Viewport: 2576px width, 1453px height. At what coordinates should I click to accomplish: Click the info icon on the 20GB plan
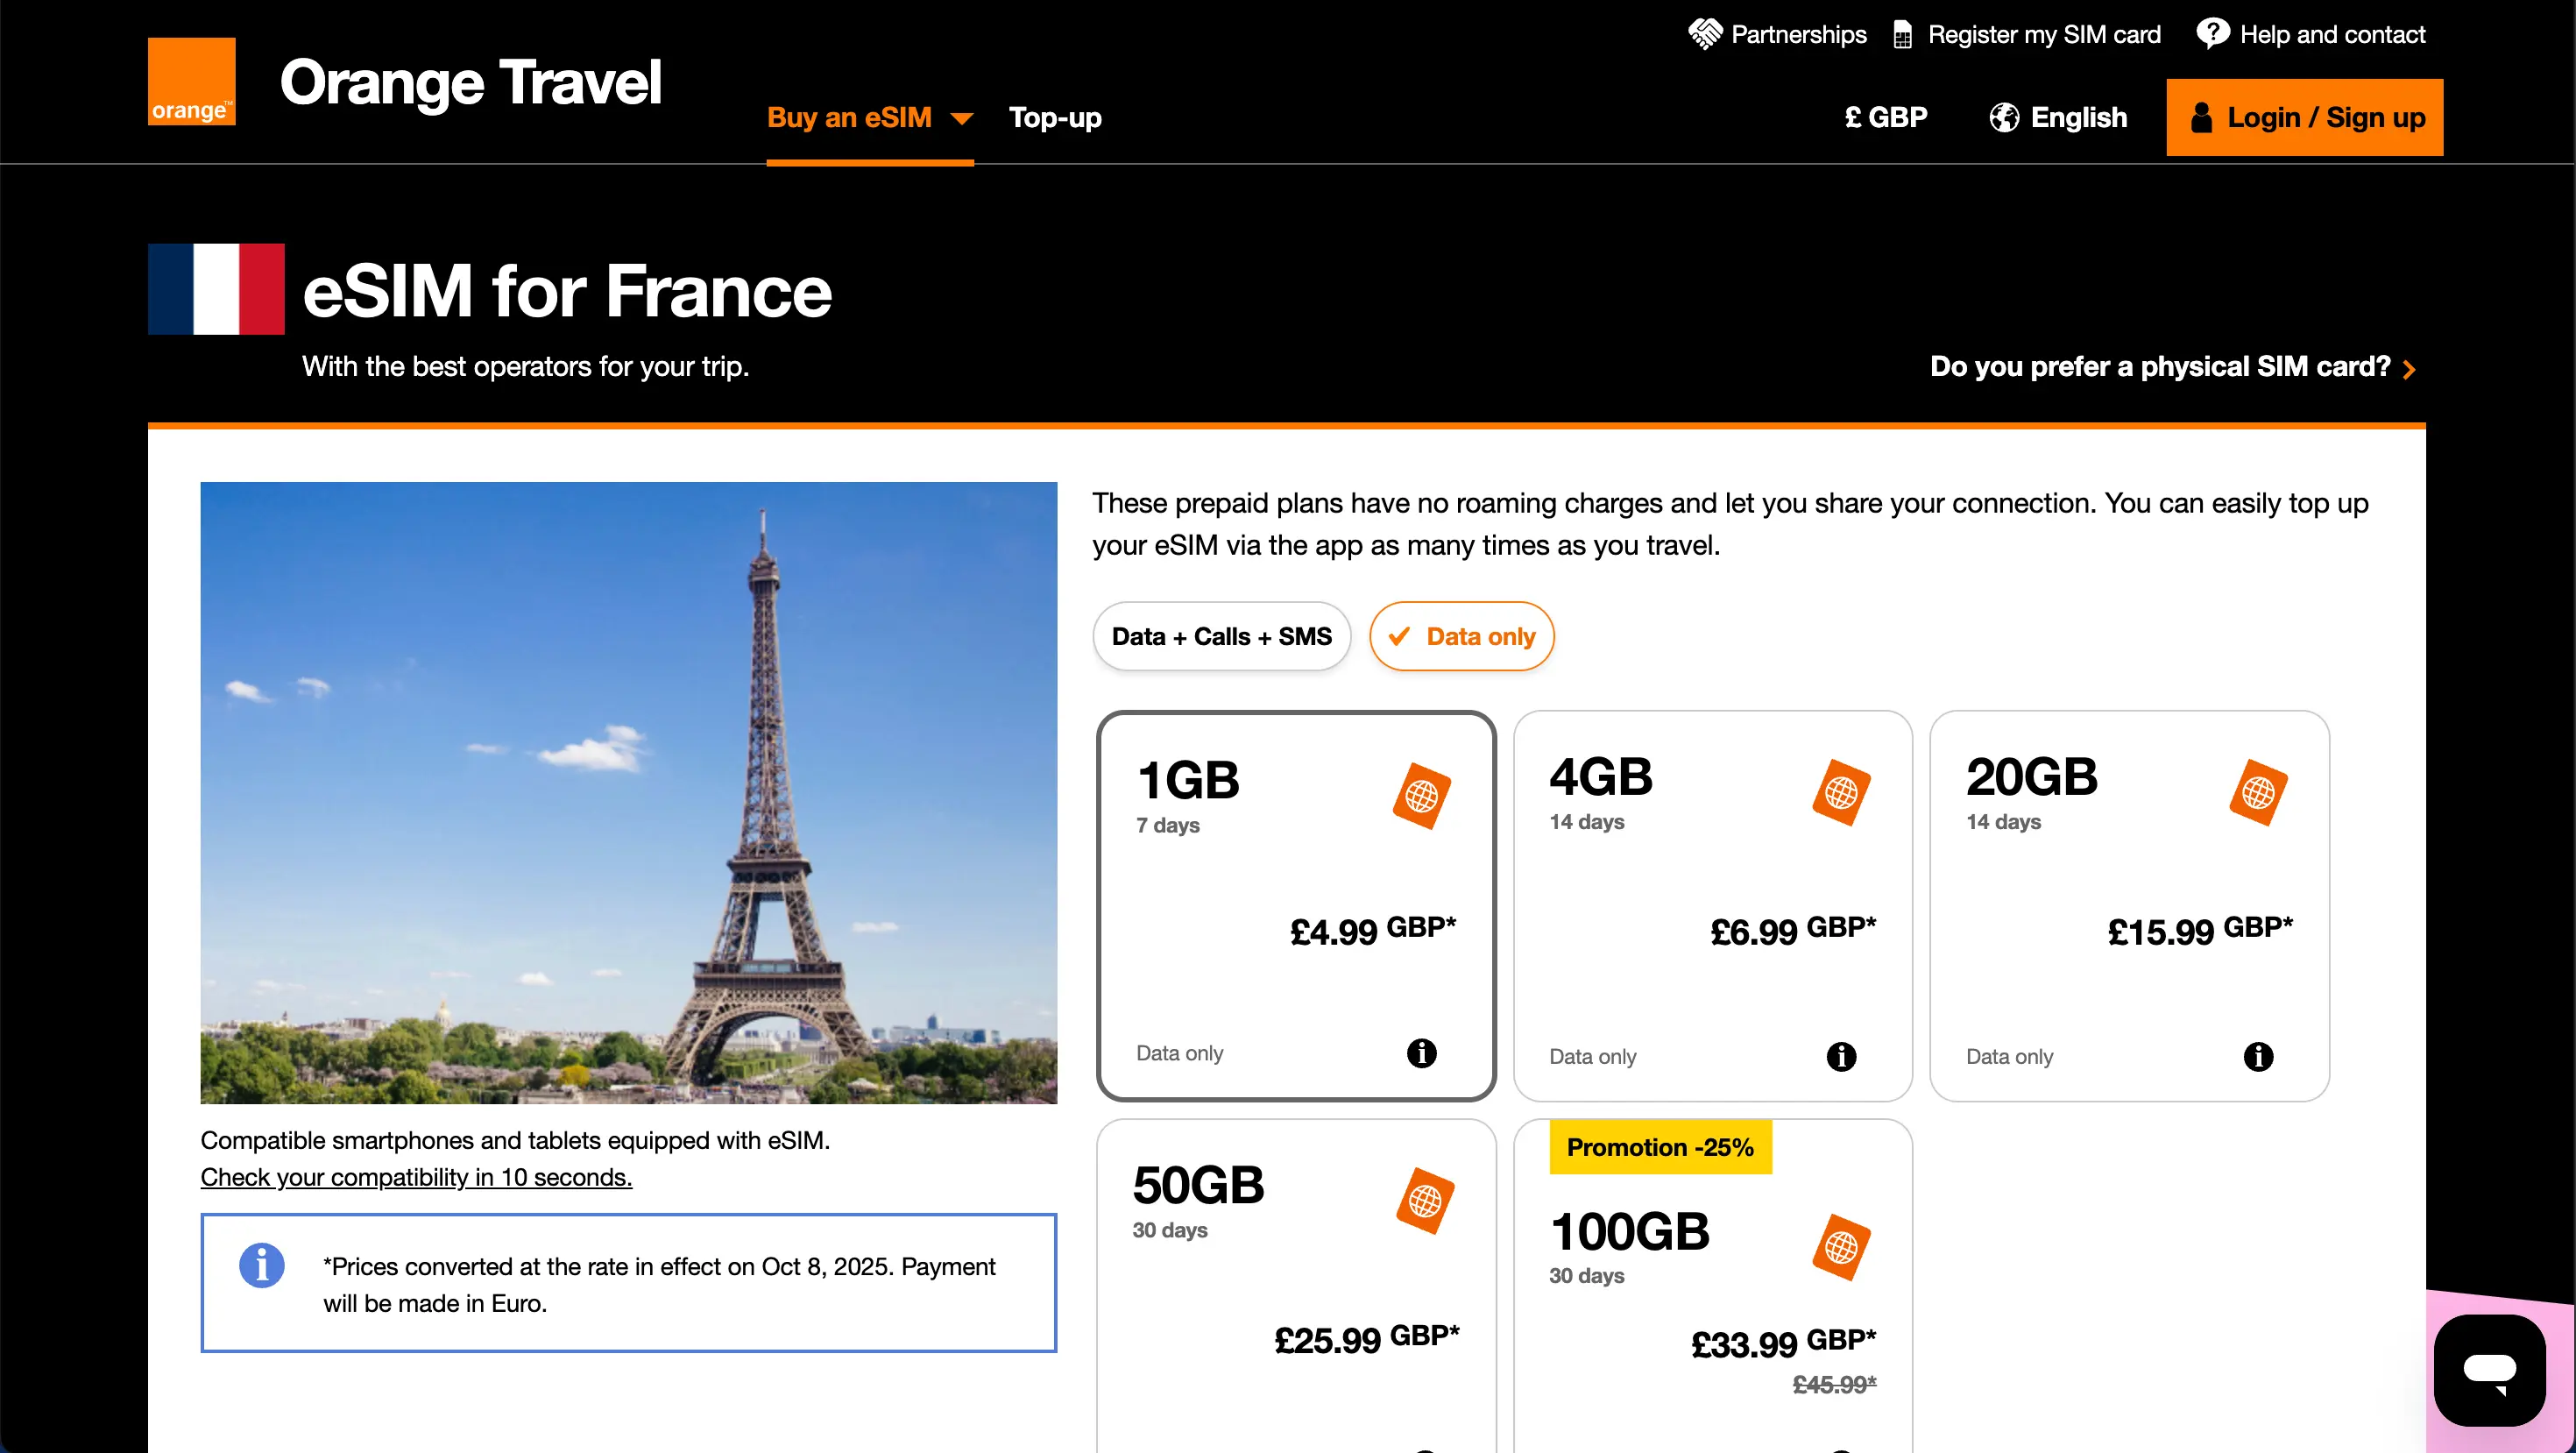[x=2258, y=1056]
